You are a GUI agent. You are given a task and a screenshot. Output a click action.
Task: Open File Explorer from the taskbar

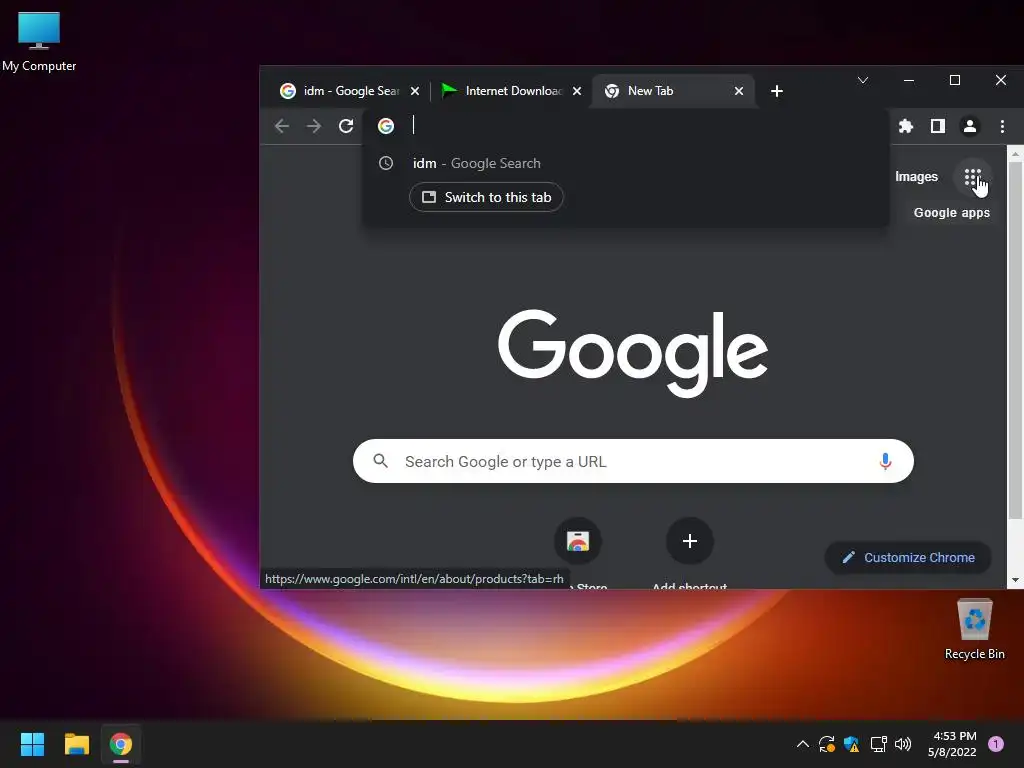[x=76, y=744]
